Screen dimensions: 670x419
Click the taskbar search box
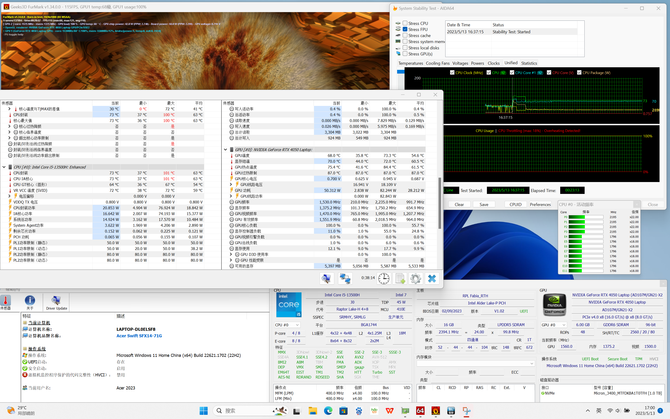pyautogui.click(x=250, y=410)
